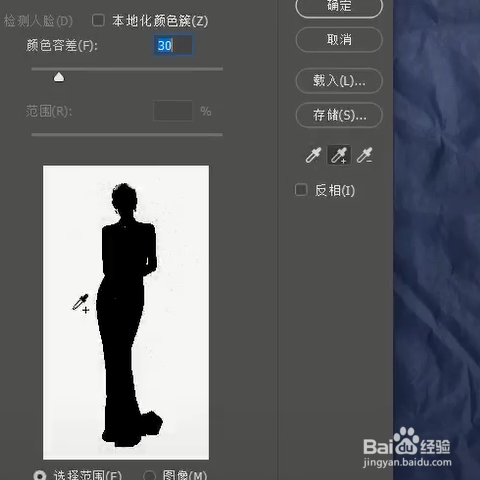Viewport: 480px width, 480px height.
Task: Click the black silhouette selection preview
Action: point(126,312)
